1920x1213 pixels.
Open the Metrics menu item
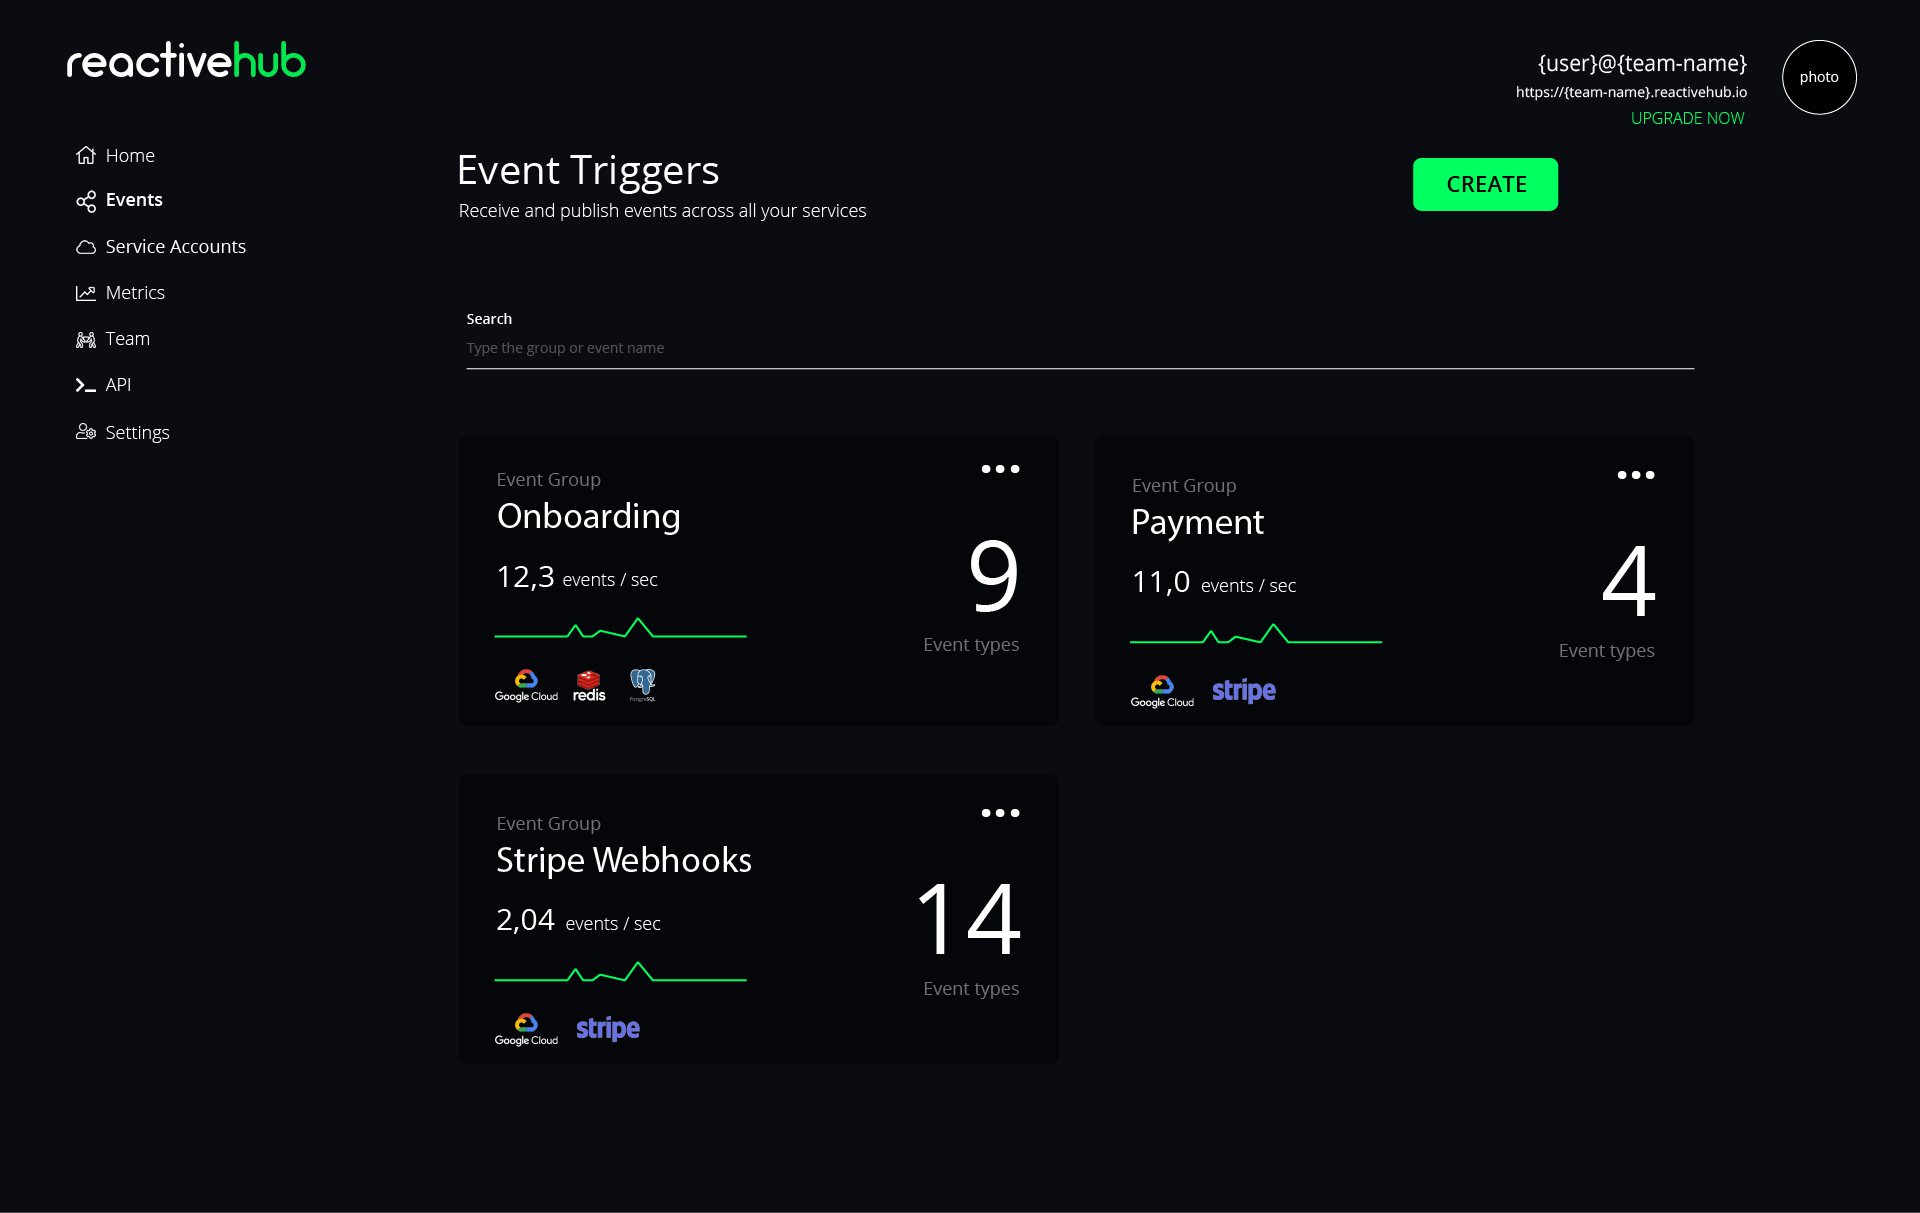(x=135, y=293)
